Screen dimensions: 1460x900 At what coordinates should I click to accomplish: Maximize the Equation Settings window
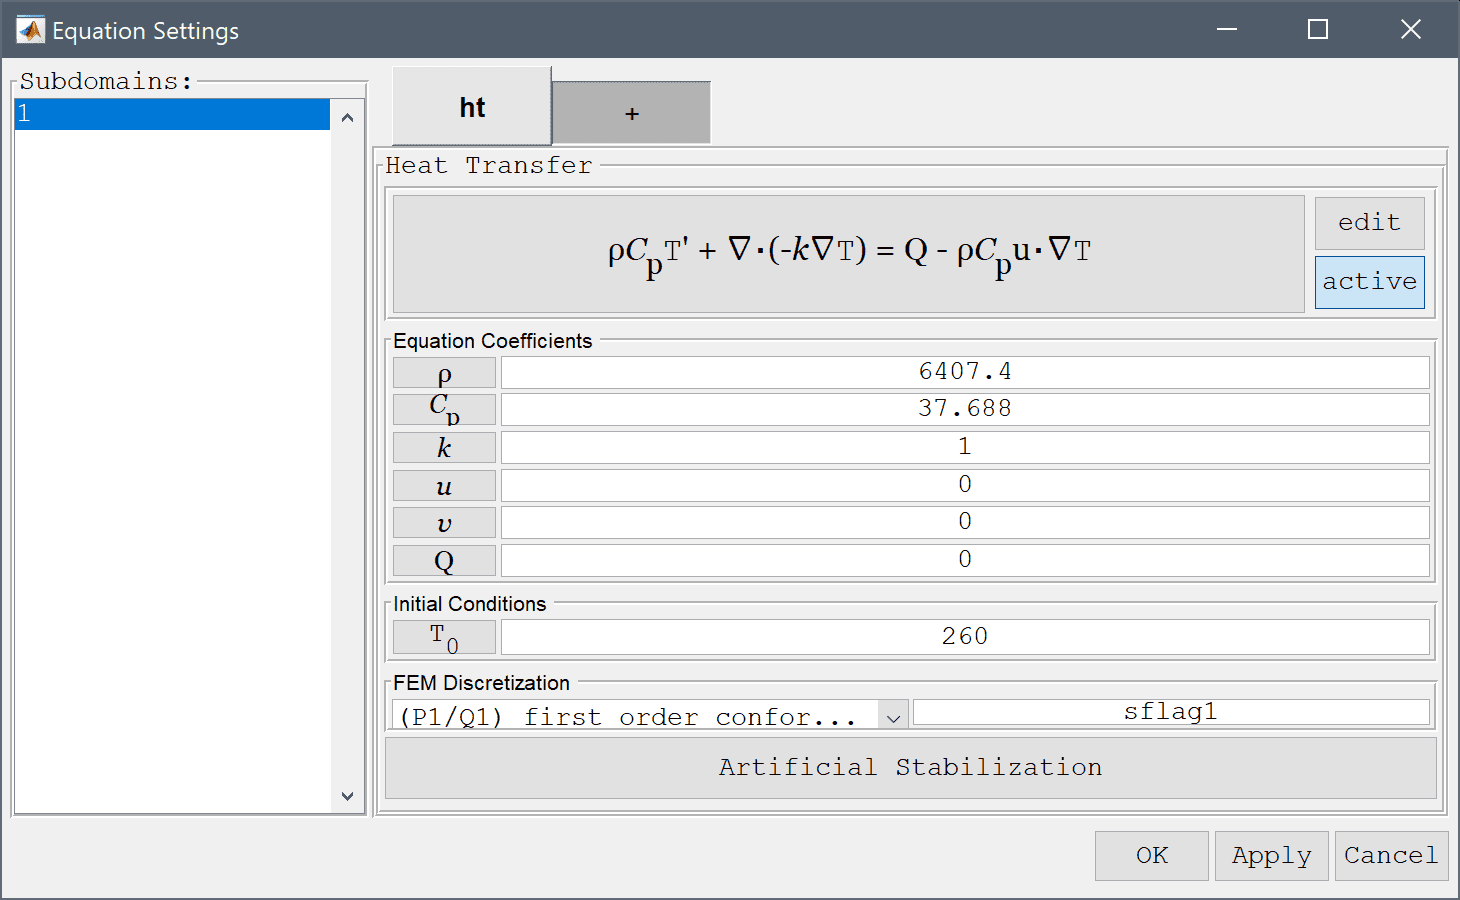[1318, 30]
